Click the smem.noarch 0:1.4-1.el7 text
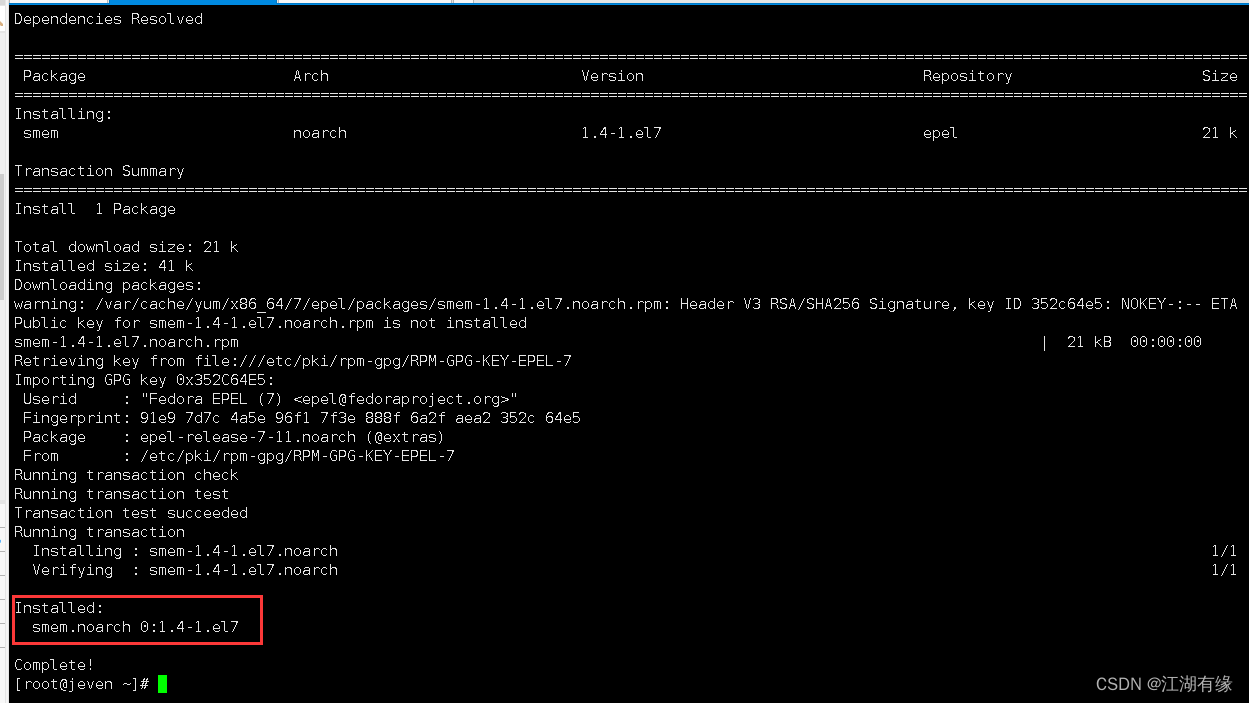The height and width of the screenshot is (703, 1249). [137, 627]
